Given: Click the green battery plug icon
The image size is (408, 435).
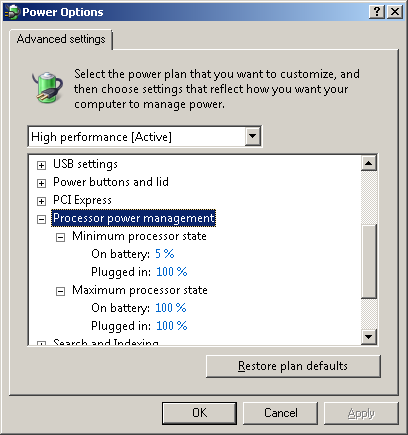Looking at the screenshot, I should [x=48, y=87].
